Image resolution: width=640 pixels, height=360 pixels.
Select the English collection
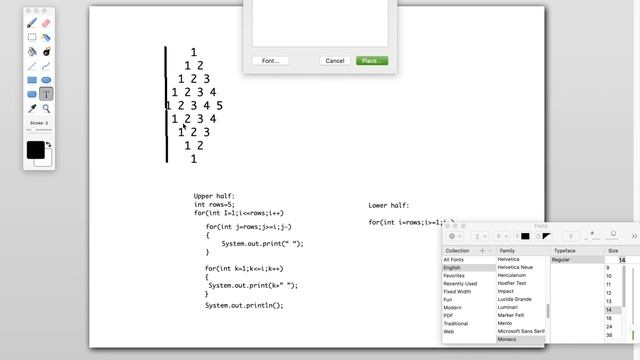[469, 268]
